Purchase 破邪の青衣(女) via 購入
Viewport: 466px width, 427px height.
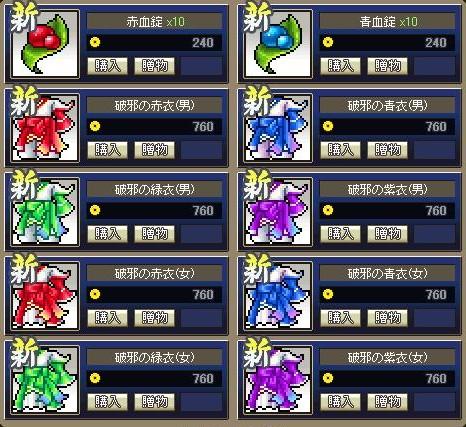pos(340,318)
